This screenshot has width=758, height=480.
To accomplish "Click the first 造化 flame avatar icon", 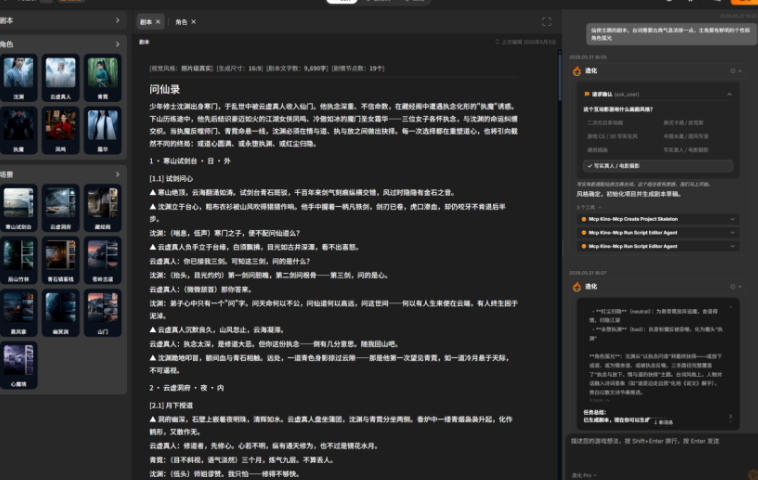I will (577, 71).
